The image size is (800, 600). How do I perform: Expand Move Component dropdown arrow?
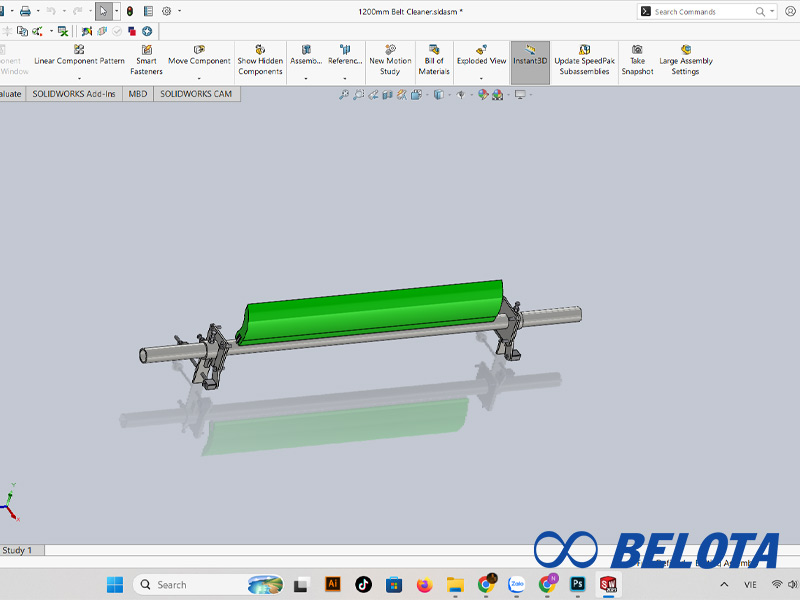pyautogui.click(x=199, y=79)
